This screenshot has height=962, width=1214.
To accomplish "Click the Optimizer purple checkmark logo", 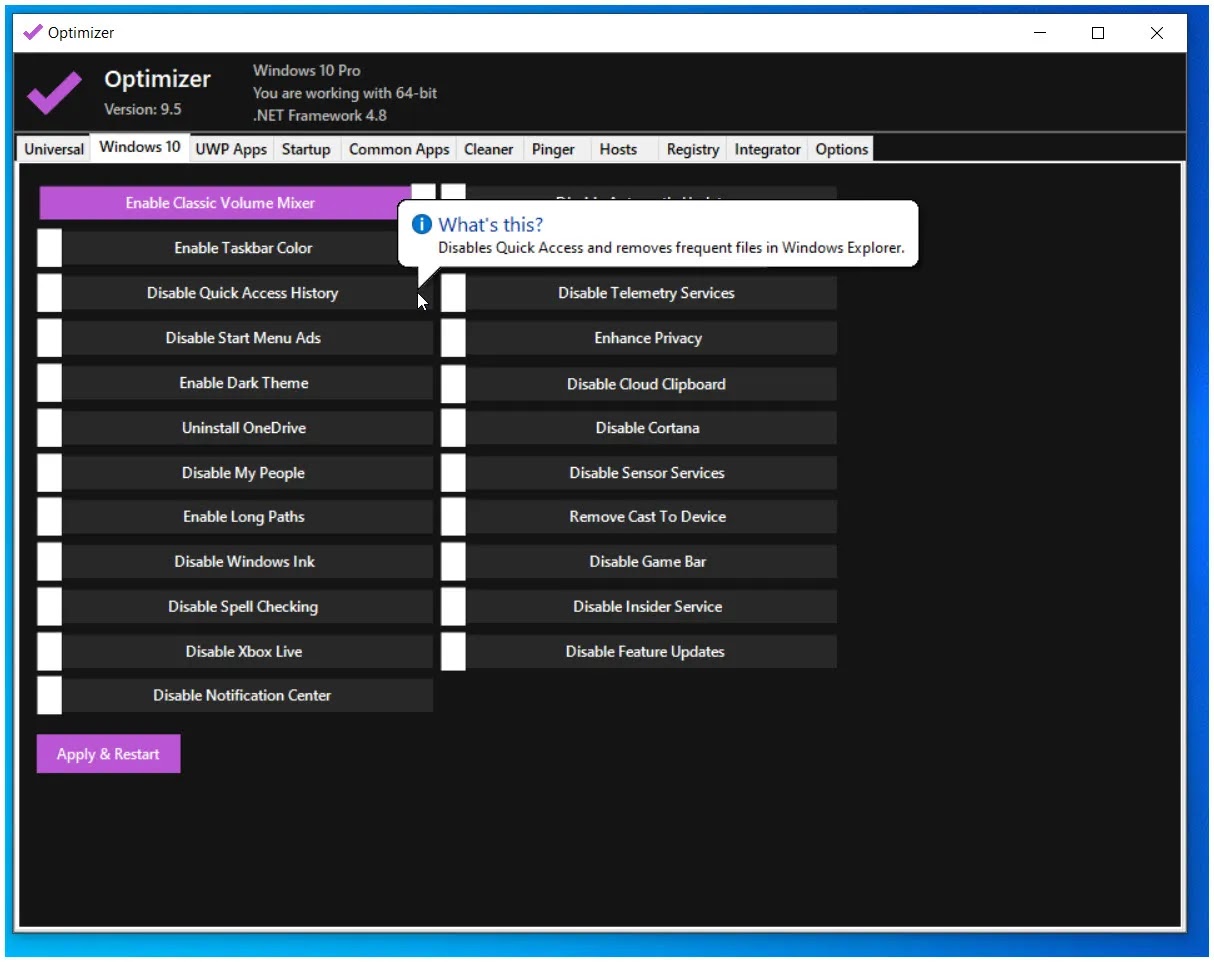I will [54, 93].
